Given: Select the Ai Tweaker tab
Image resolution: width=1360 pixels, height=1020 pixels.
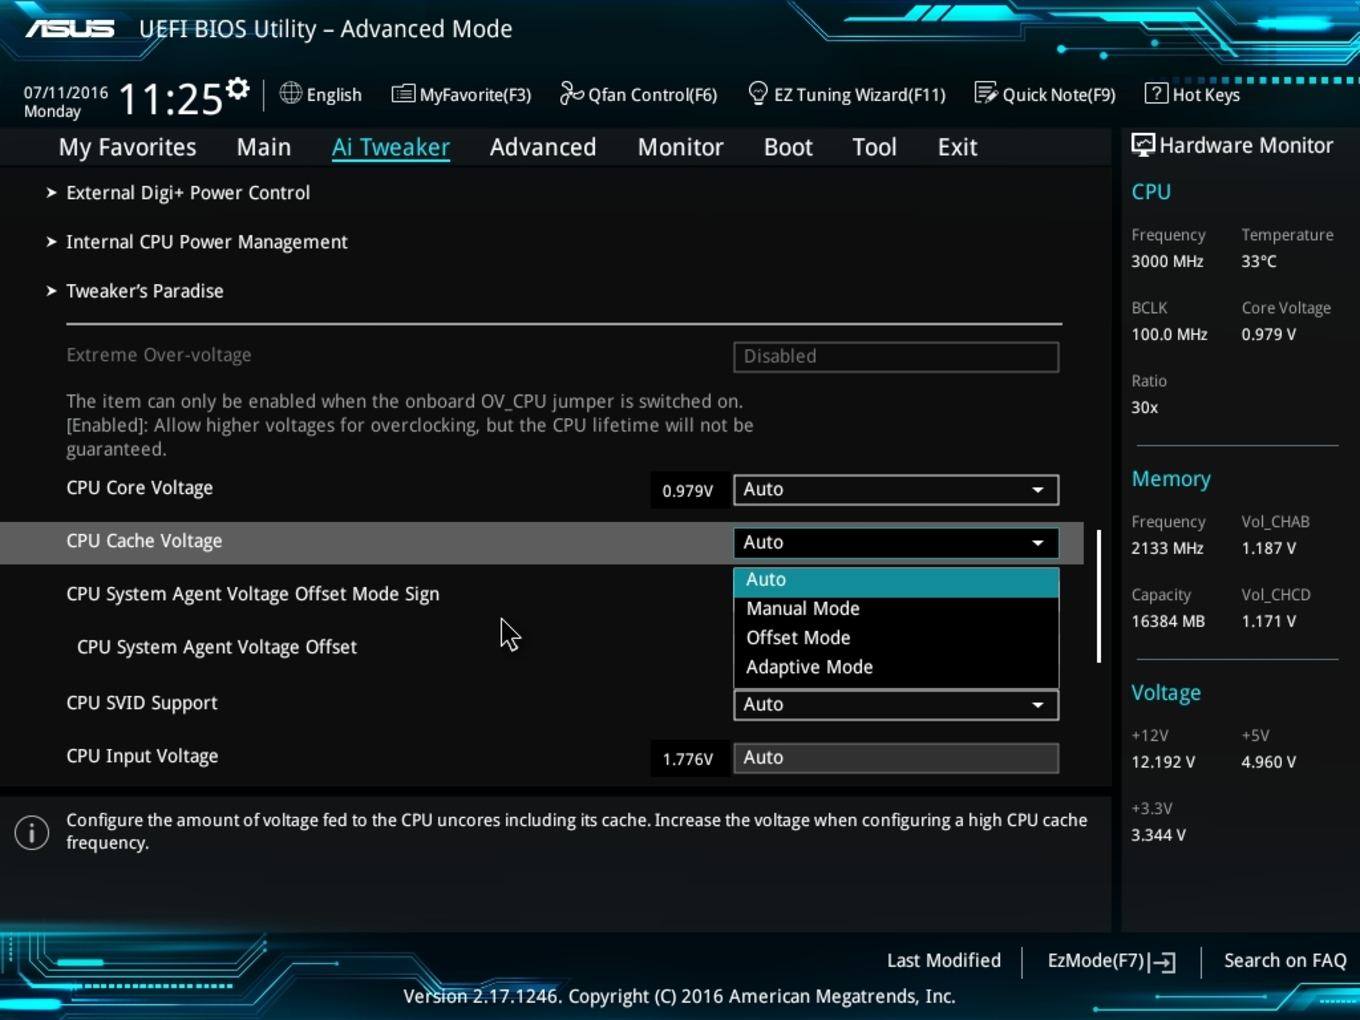Looking at the screenshot, I should (391, 147).
